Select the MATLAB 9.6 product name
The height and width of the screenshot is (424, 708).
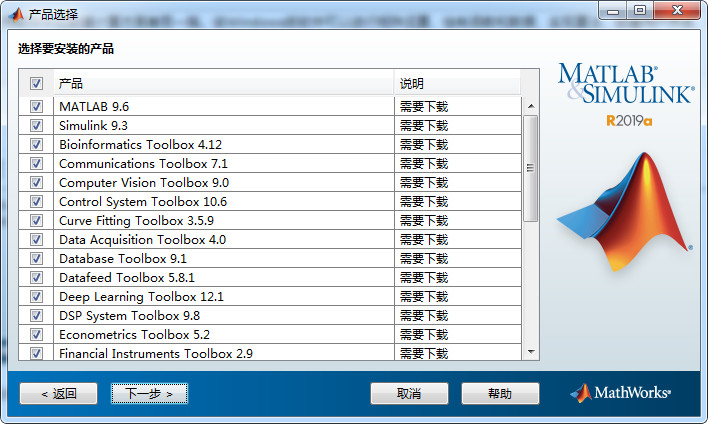pos(94,107)
